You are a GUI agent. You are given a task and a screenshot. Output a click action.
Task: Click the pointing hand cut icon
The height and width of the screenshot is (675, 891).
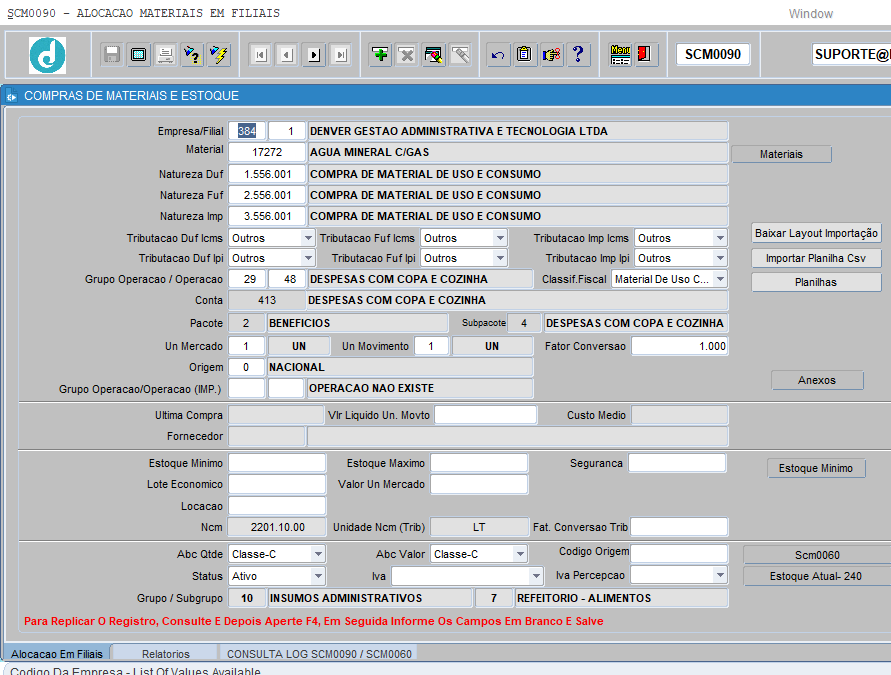pos(551,55)
